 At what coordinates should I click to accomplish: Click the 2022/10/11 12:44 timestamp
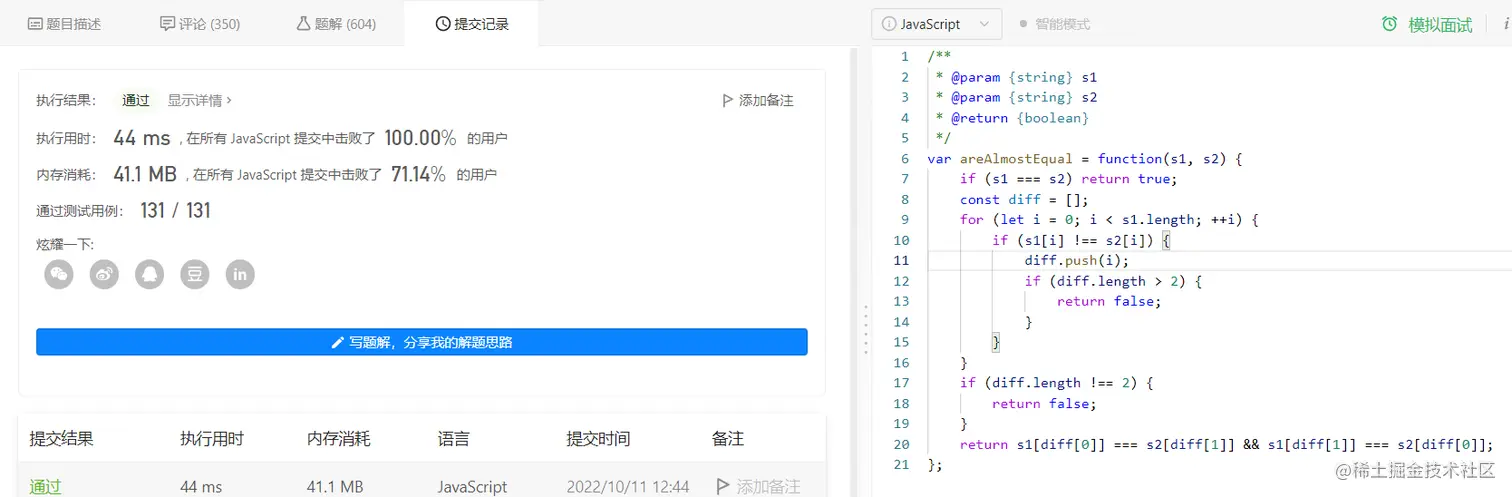click(628, 487)
